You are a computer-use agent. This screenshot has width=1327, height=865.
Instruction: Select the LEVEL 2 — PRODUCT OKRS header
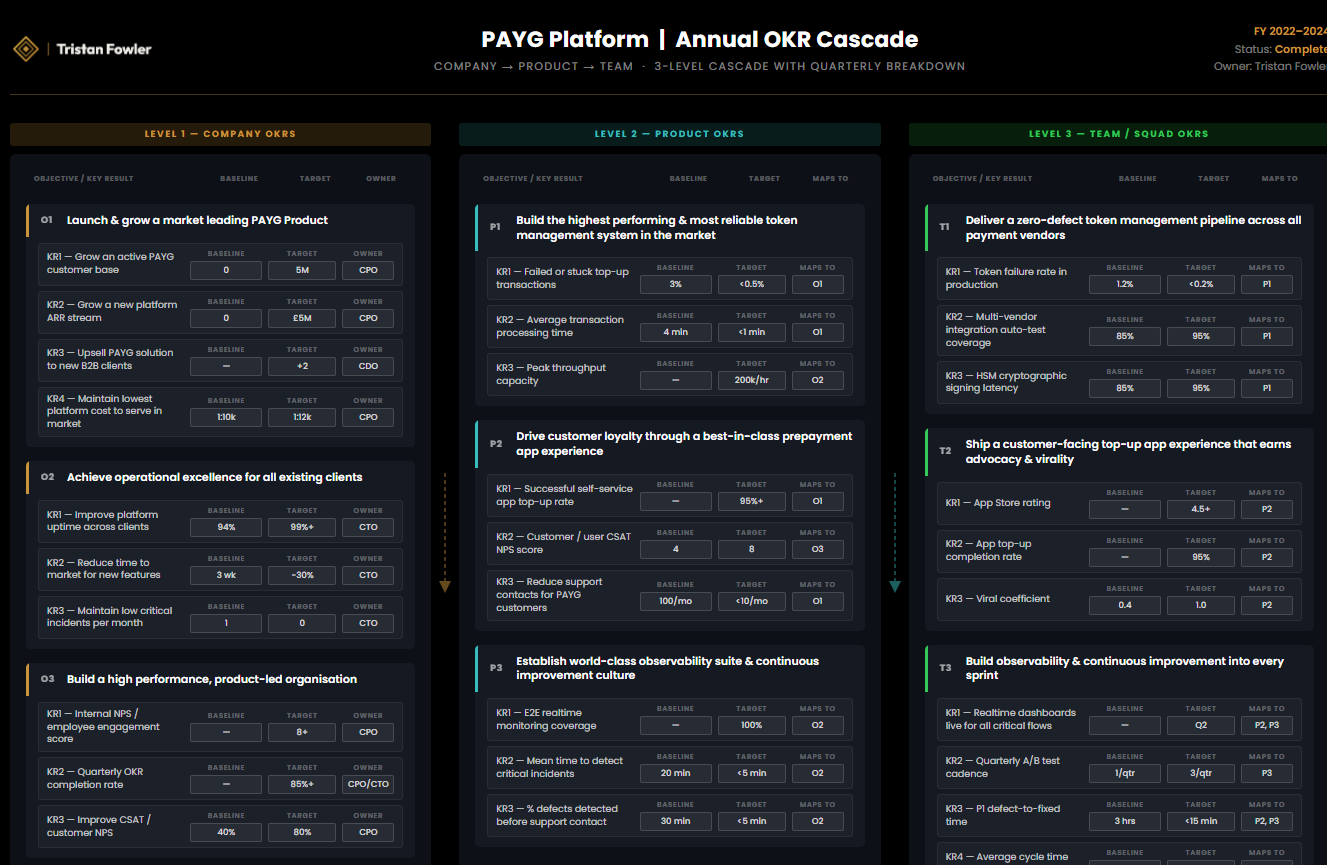pyautogui.click(x=669, y=133)
